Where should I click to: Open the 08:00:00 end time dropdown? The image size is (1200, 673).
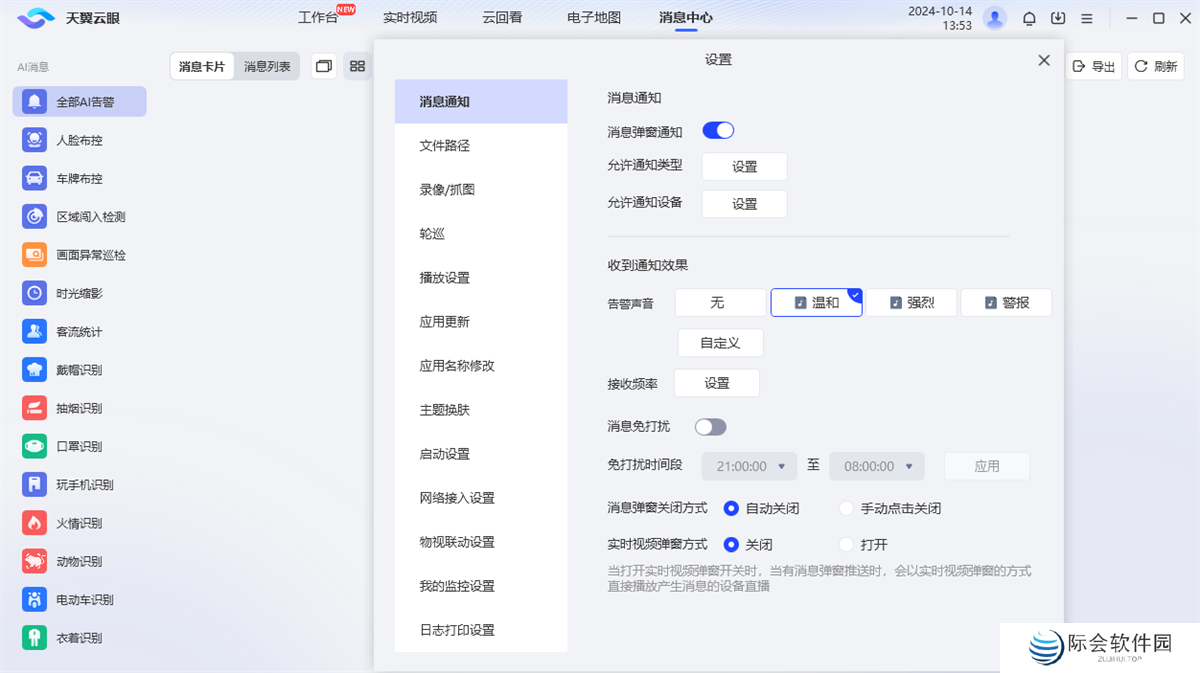(x=877, y=465)
